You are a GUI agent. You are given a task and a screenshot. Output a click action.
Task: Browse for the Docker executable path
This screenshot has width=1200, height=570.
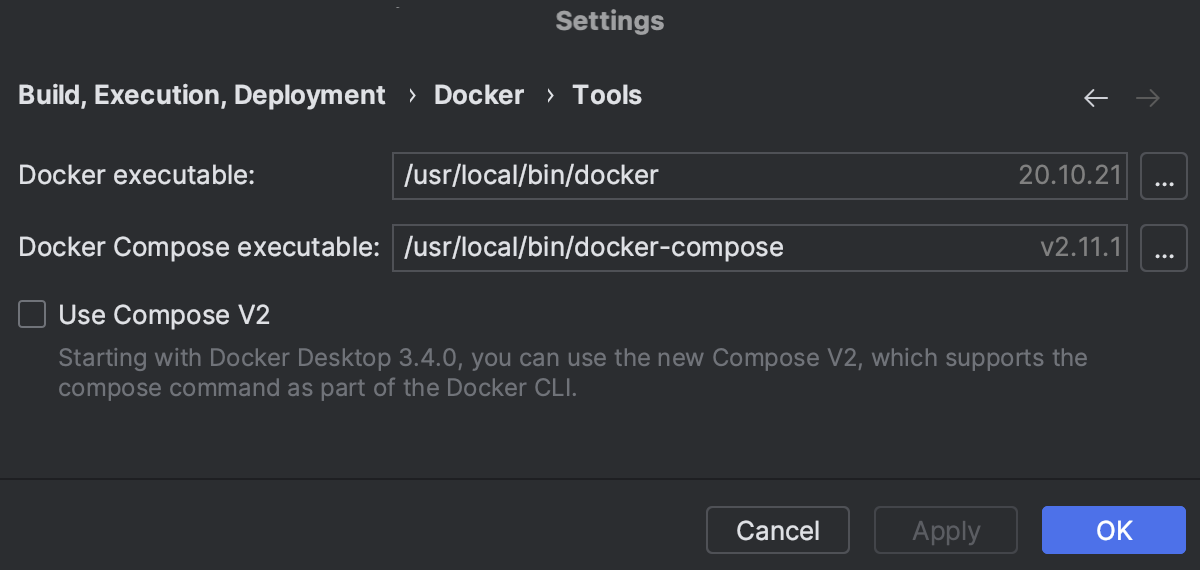1163,177
